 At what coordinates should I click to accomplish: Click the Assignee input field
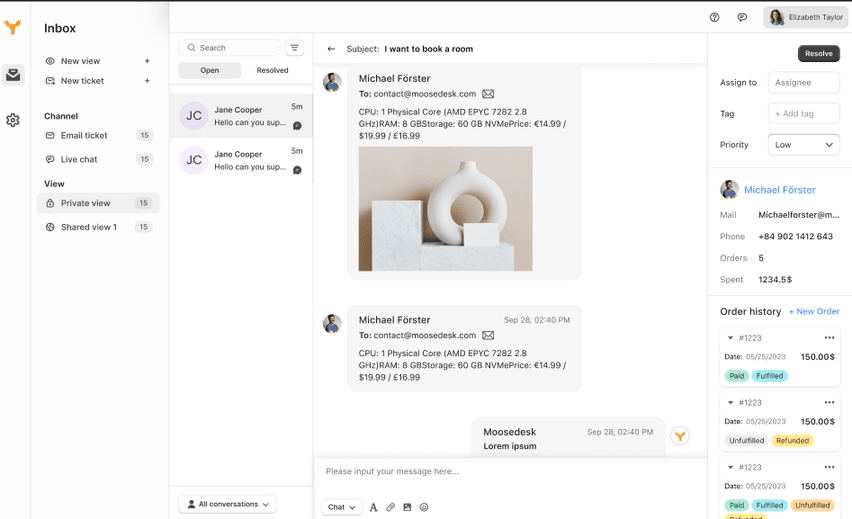tap(804, 83)
